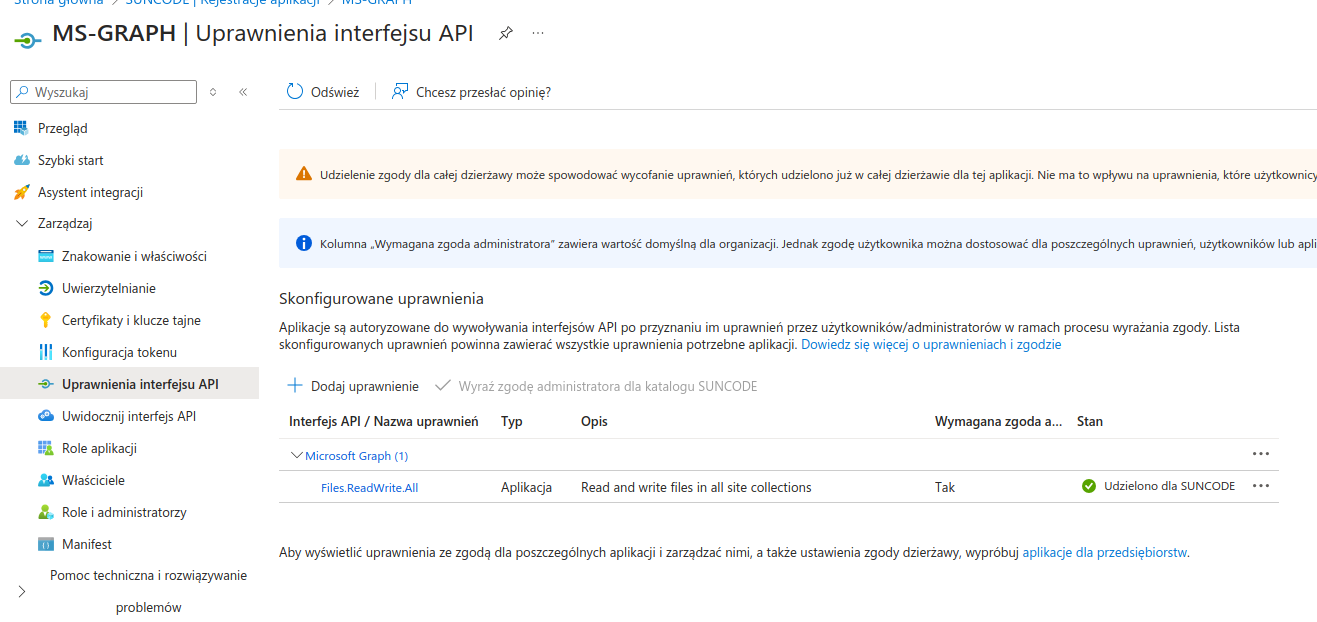Image resolution: width=1317 pixels, height=622 pixels.
Task: Click the key icon for Certyfikaty i klucze tajne
Action: [45, 320]
